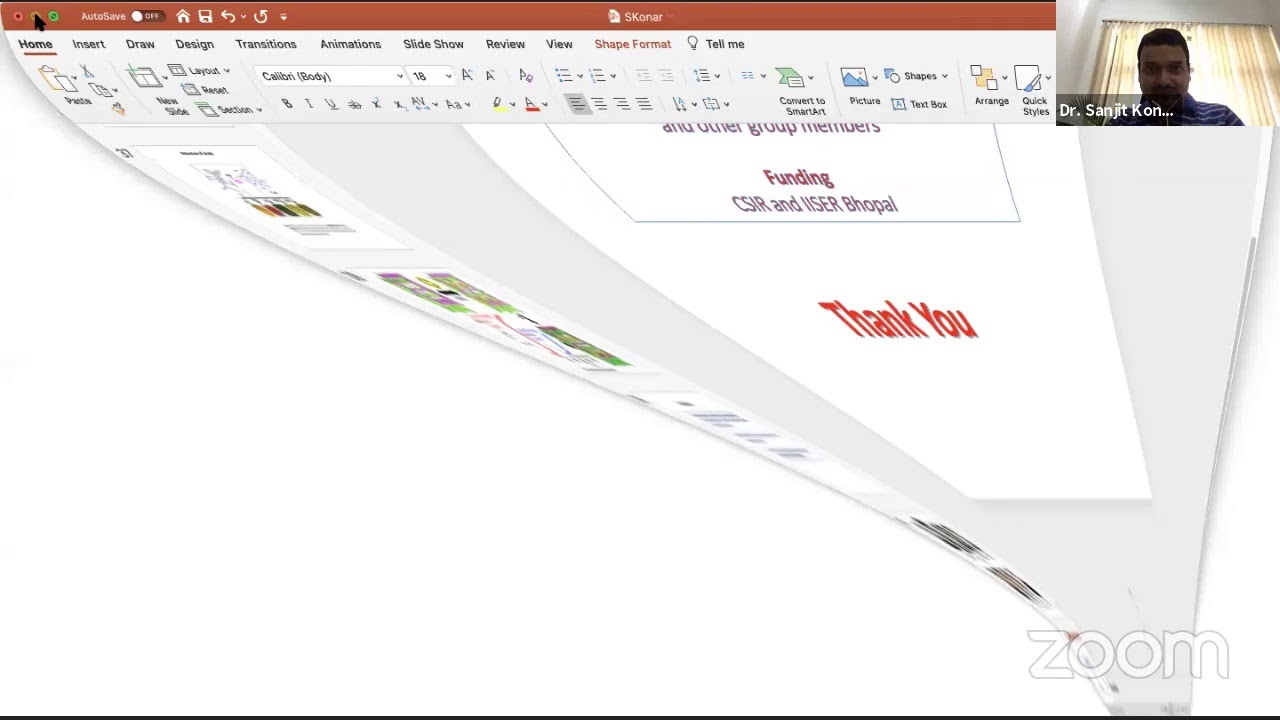Switch to the Home tab
The width and height of the screenshot is (1280, 720).
click(35, 44)
